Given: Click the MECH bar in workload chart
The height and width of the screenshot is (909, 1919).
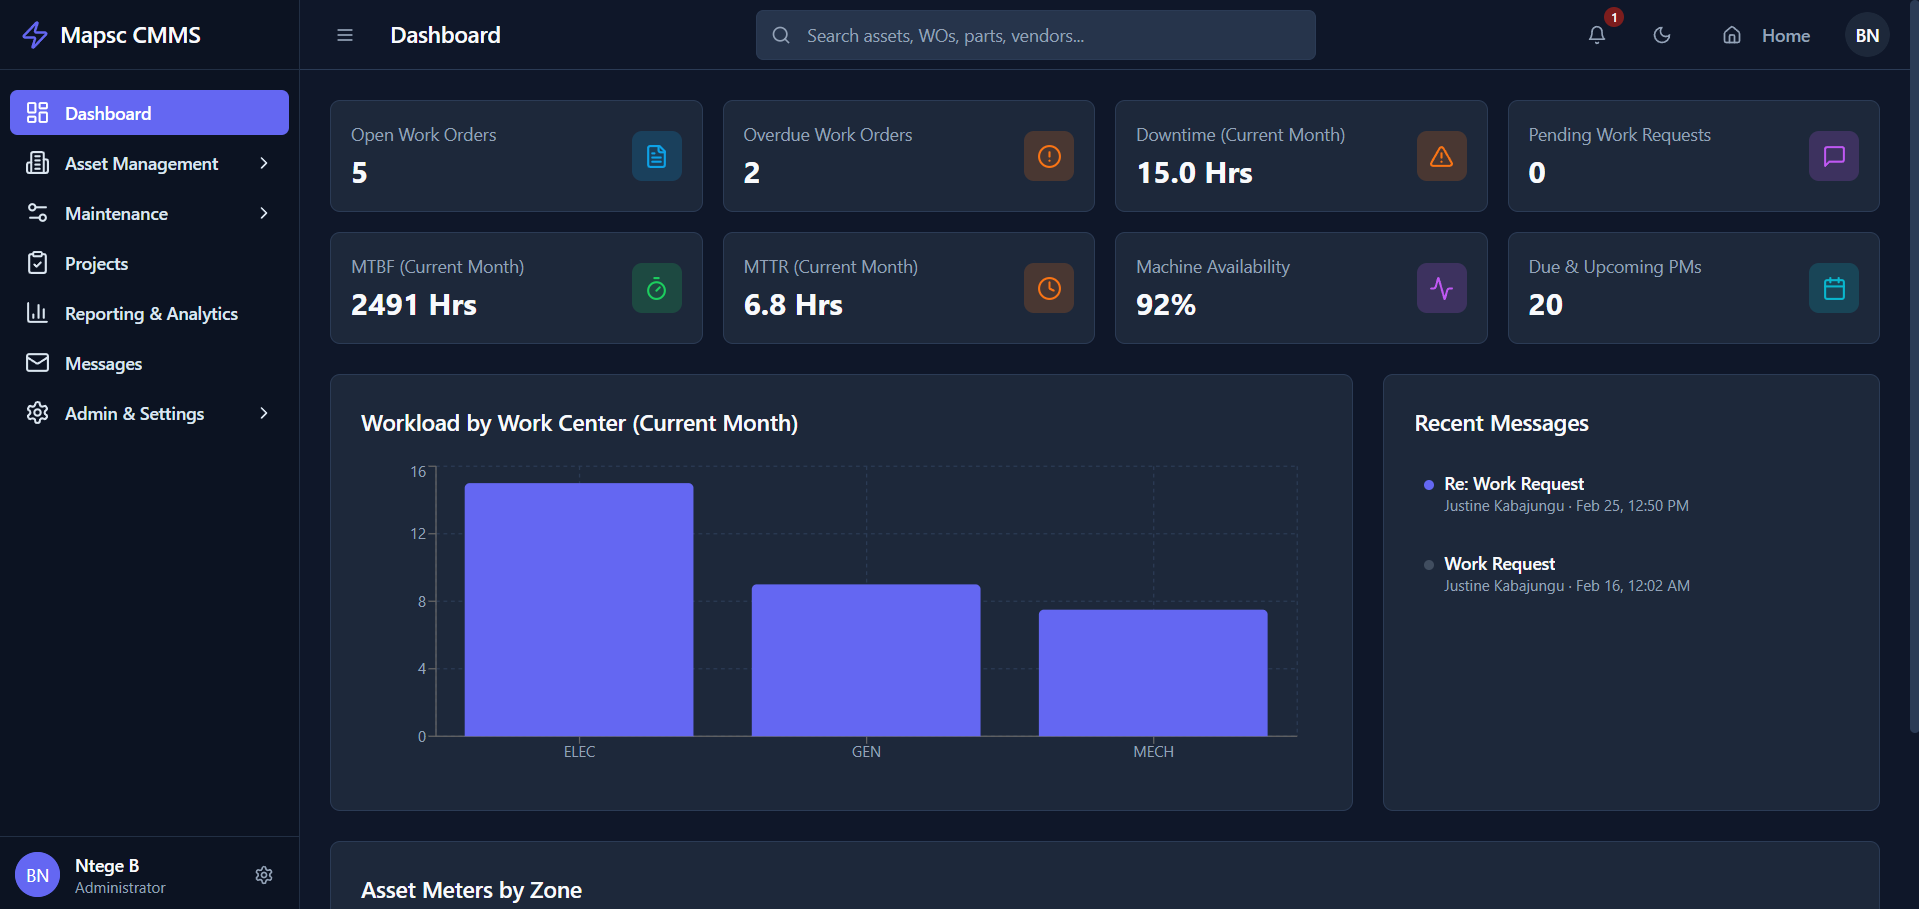Looking at the screenshot, I should tap(1153, 673).
